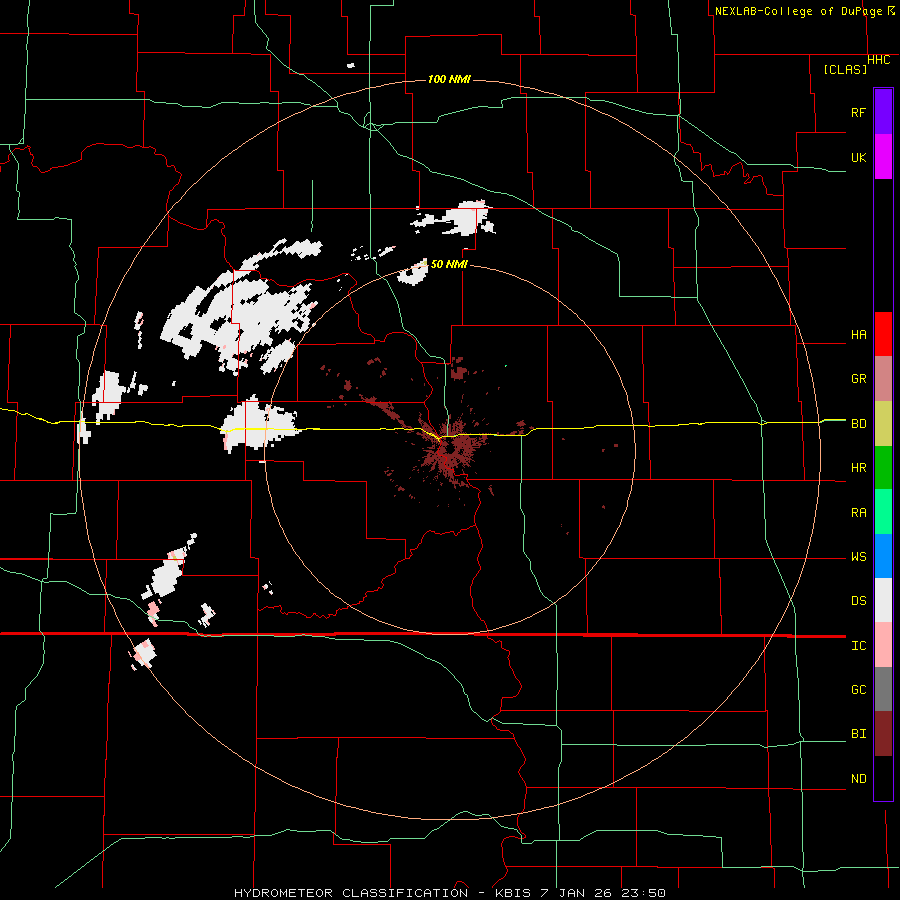Click the WS legend label
The image size is (900, 900).
[858, 557]
